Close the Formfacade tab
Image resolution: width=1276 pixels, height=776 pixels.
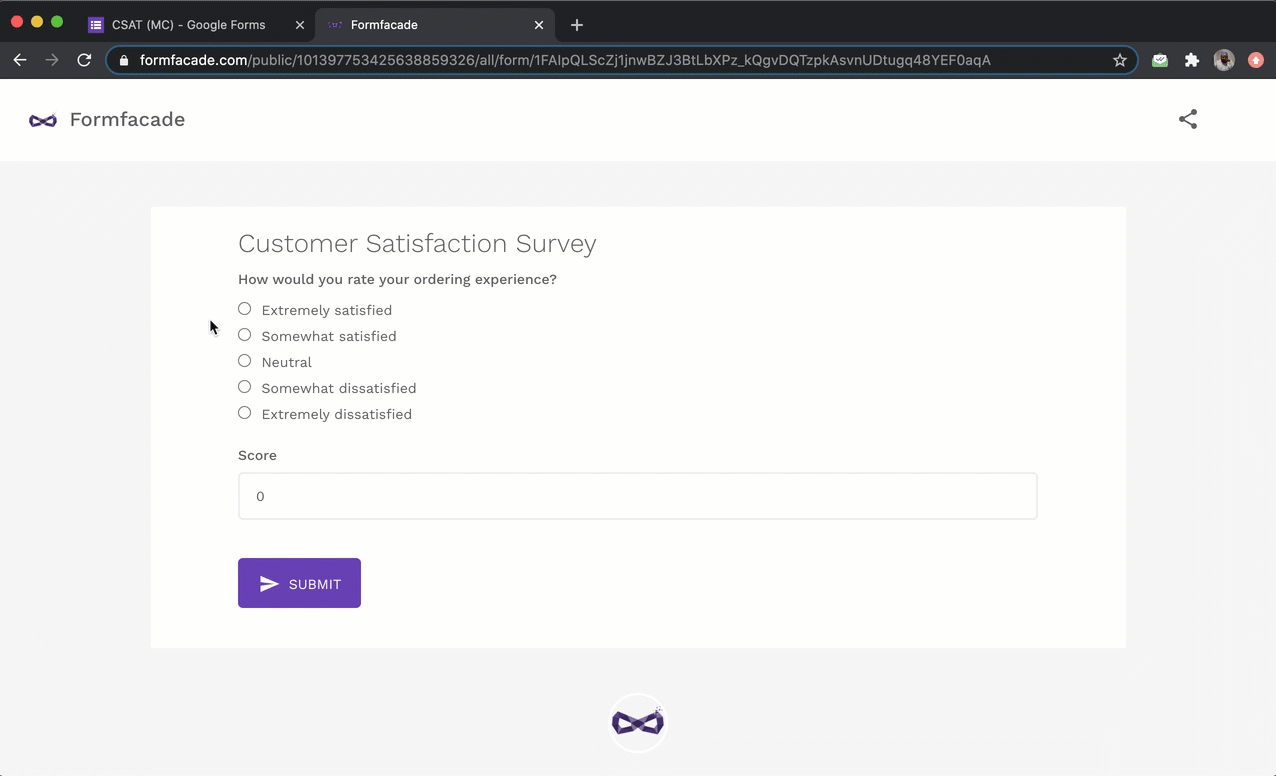539,25
